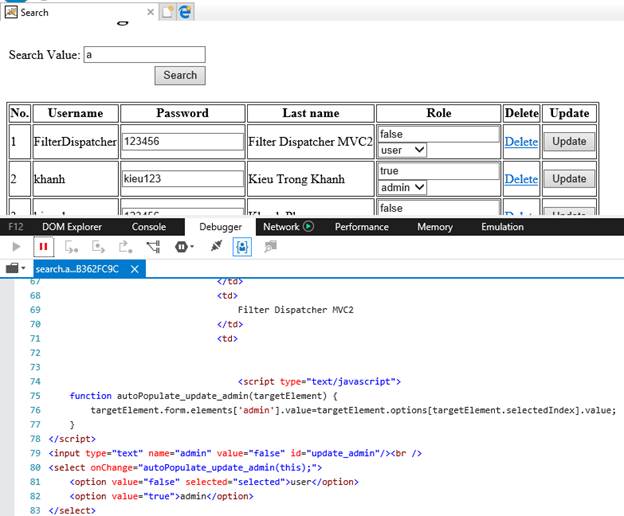Click the option value="true" admin code line

[161, 496]
